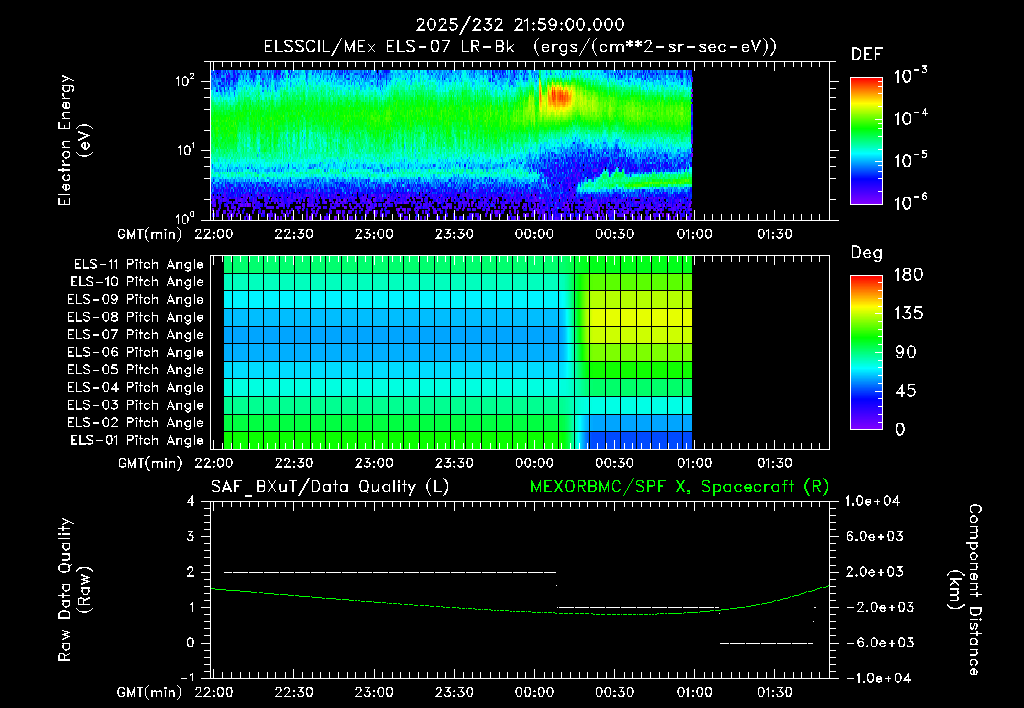1024x708 pixels.
Task: Click the 10² energy axis tick label
Action: pos(185,81)
